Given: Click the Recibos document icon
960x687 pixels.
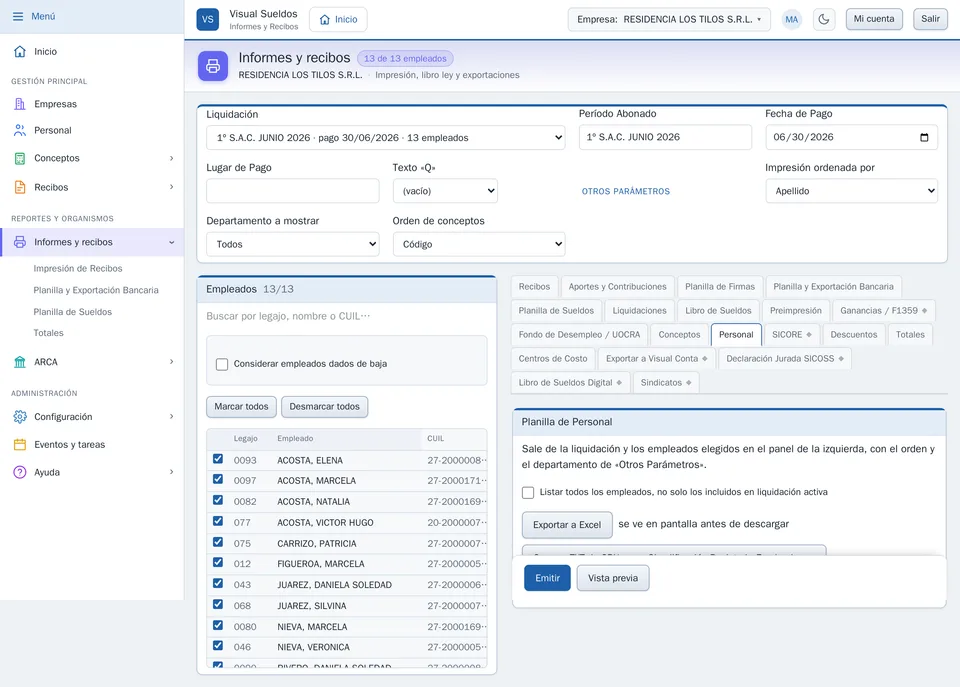Looking at the screenshot, I should coord(20,187).
